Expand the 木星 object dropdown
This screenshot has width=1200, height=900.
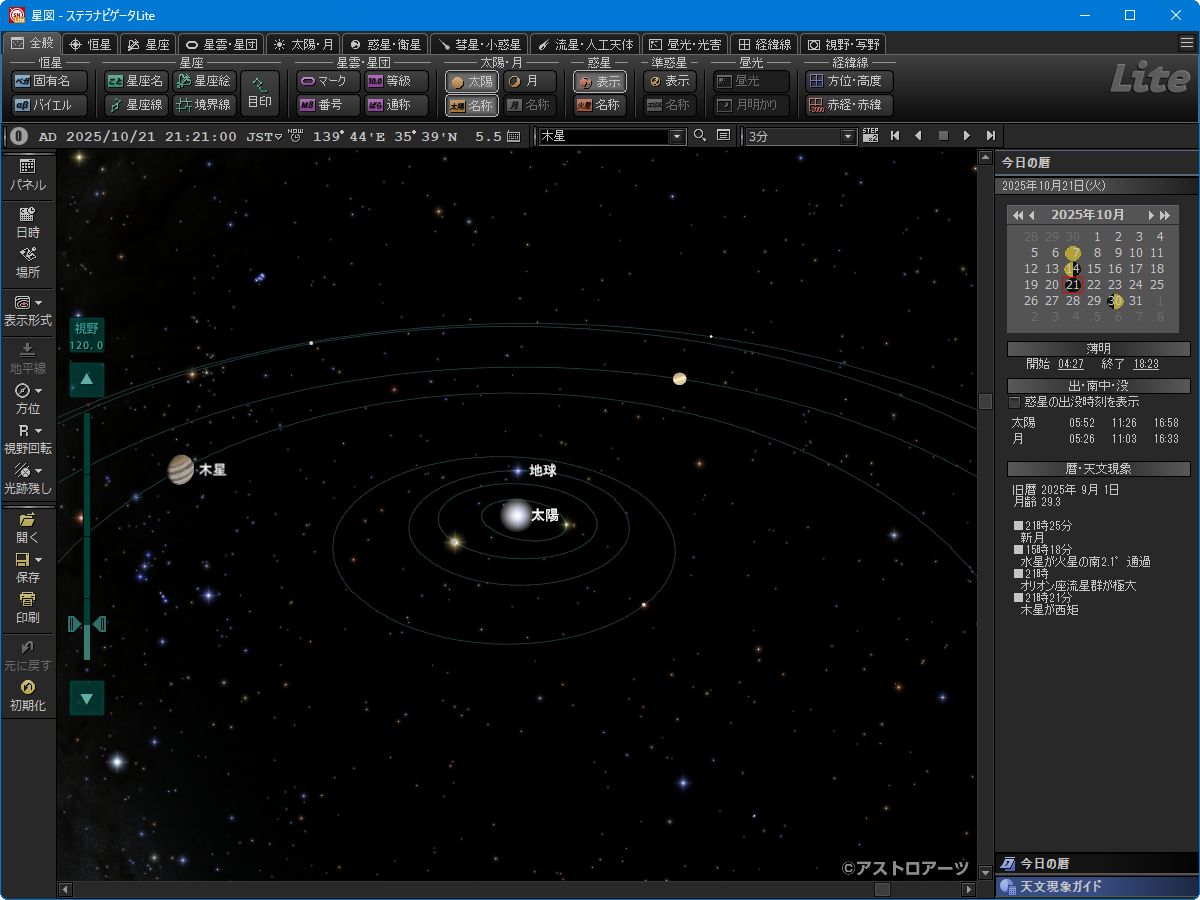click(677, 136)
